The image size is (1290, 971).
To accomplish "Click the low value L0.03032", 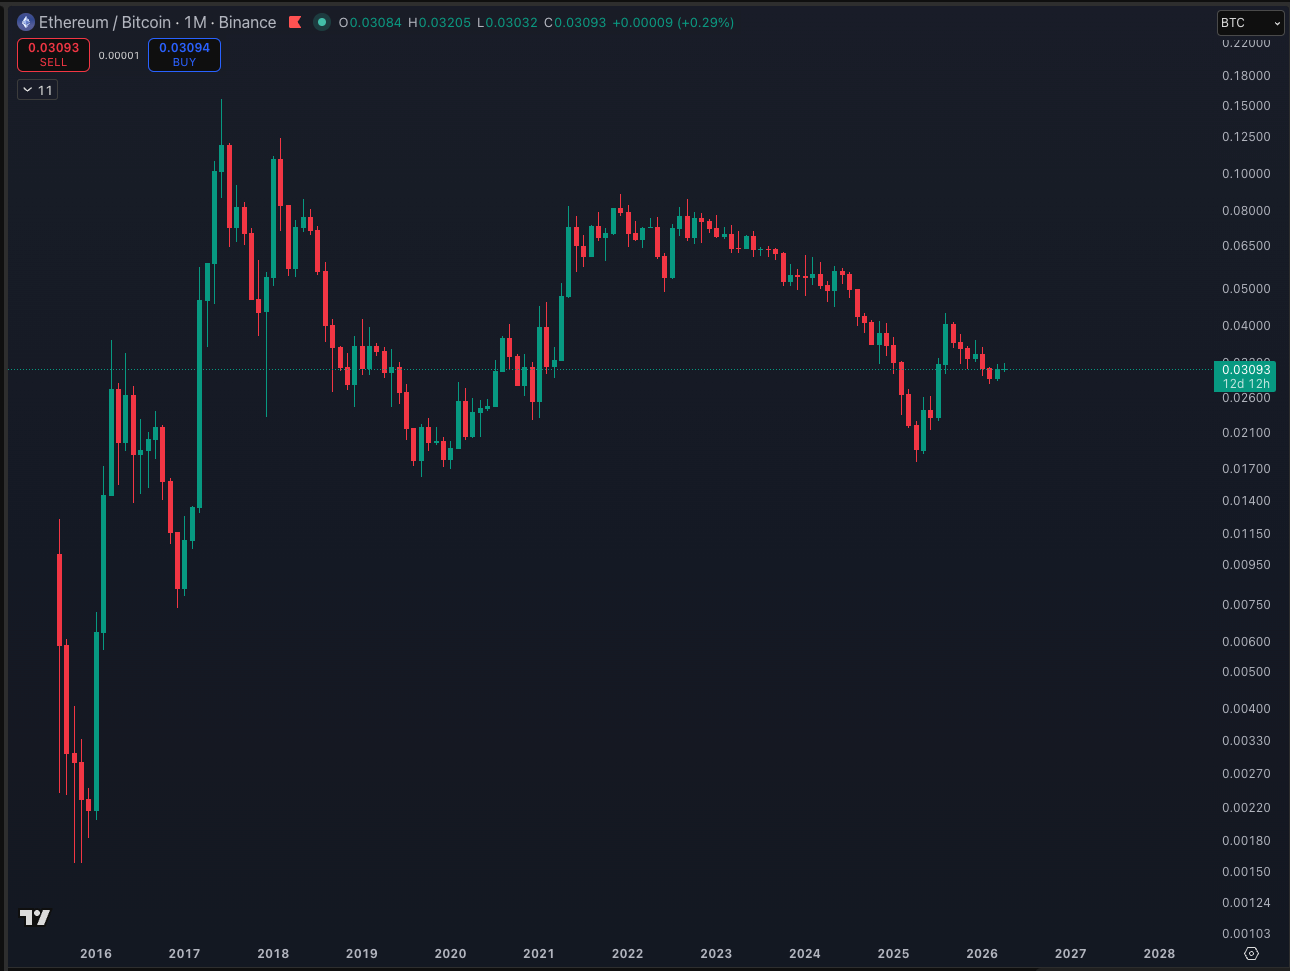I will pos(507,22).
